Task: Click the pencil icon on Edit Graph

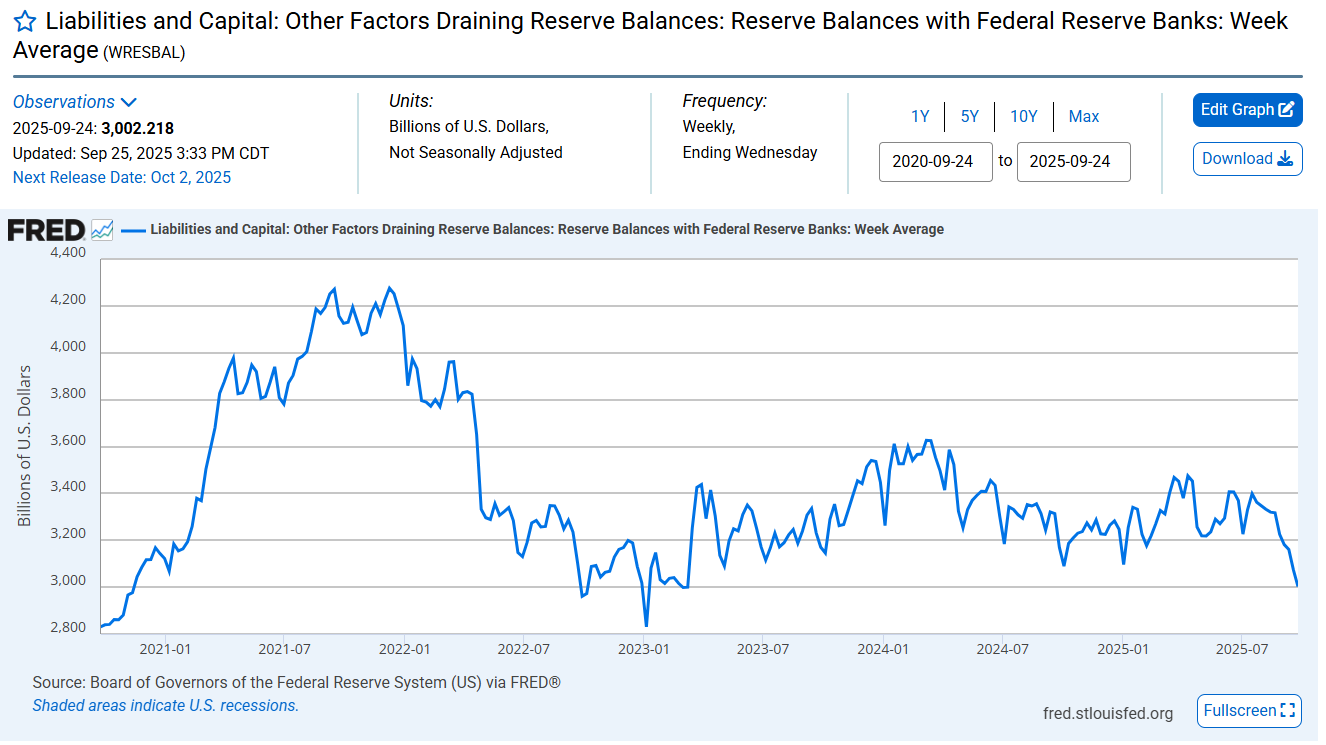Action: (x=1287, y=110)
